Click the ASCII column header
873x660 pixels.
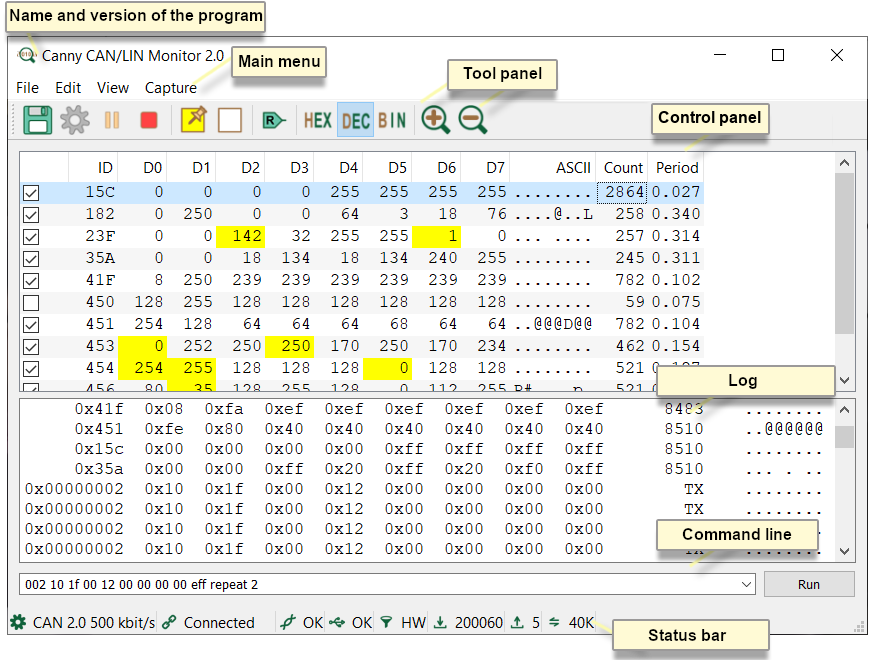click(553, 168)
